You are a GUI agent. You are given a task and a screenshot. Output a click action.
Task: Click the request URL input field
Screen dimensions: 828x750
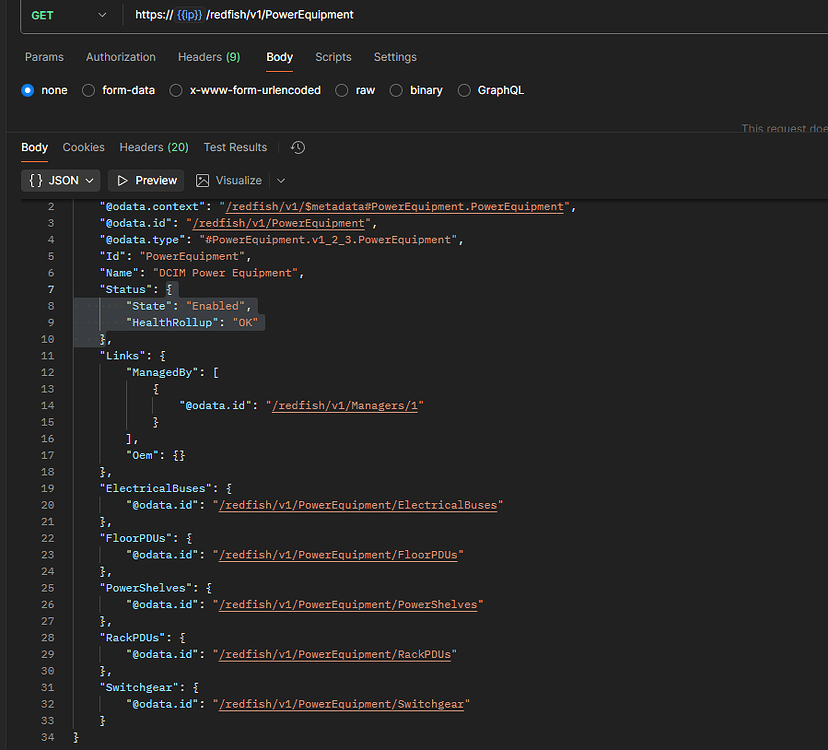click(480, 15)
